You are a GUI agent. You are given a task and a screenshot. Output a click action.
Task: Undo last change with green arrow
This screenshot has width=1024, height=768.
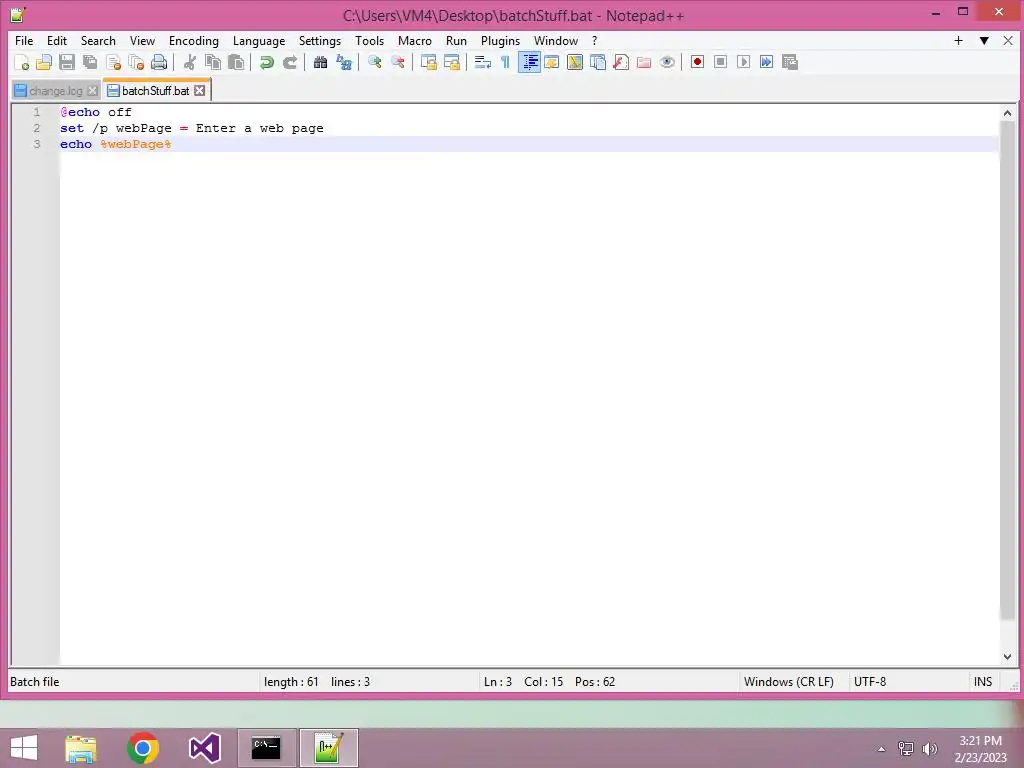click(266, 62)
